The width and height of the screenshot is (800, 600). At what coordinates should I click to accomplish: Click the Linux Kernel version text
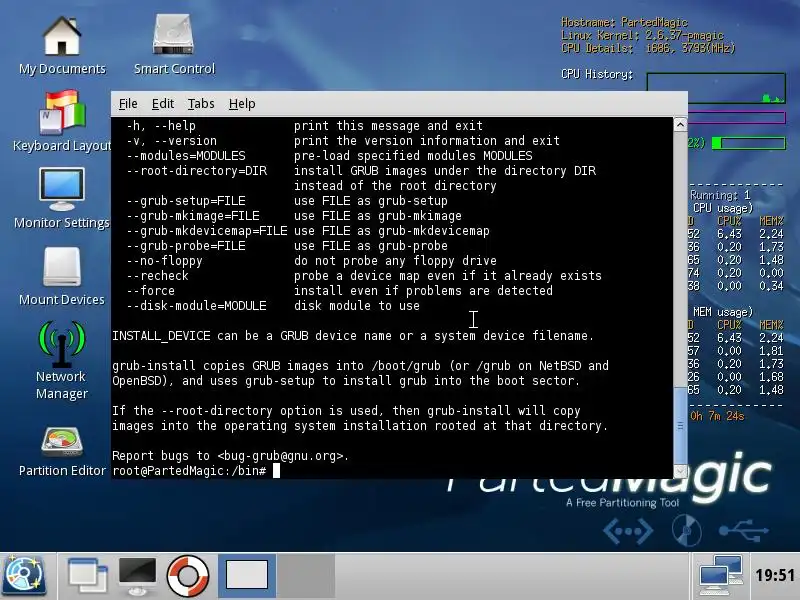click(x=642, y=35)
